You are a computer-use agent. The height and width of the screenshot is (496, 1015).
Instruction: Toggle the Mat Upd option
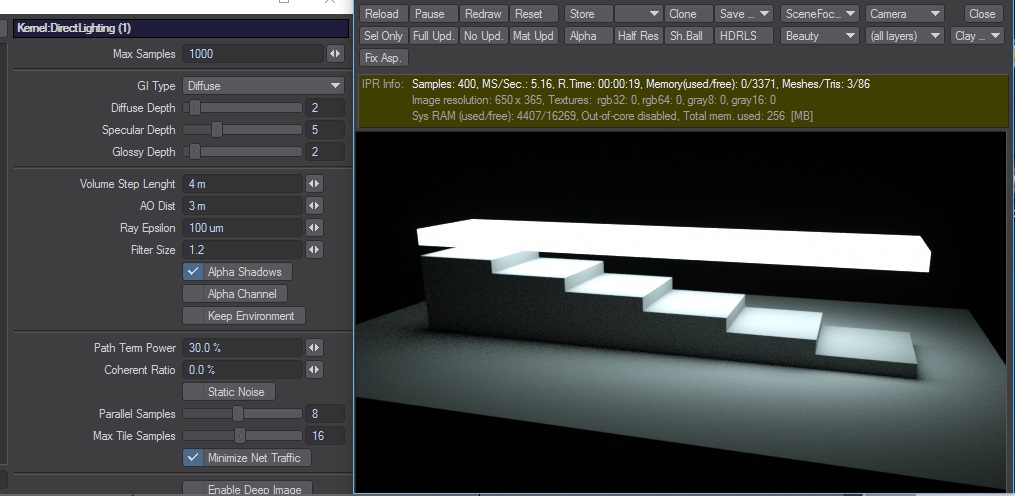point(534,36)
